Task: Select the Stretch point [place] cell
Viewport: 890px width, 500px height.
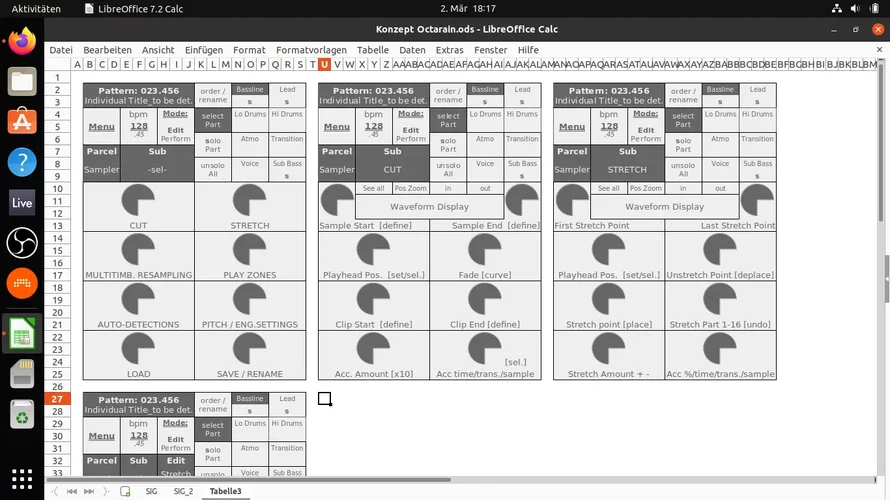Action: 608,325
